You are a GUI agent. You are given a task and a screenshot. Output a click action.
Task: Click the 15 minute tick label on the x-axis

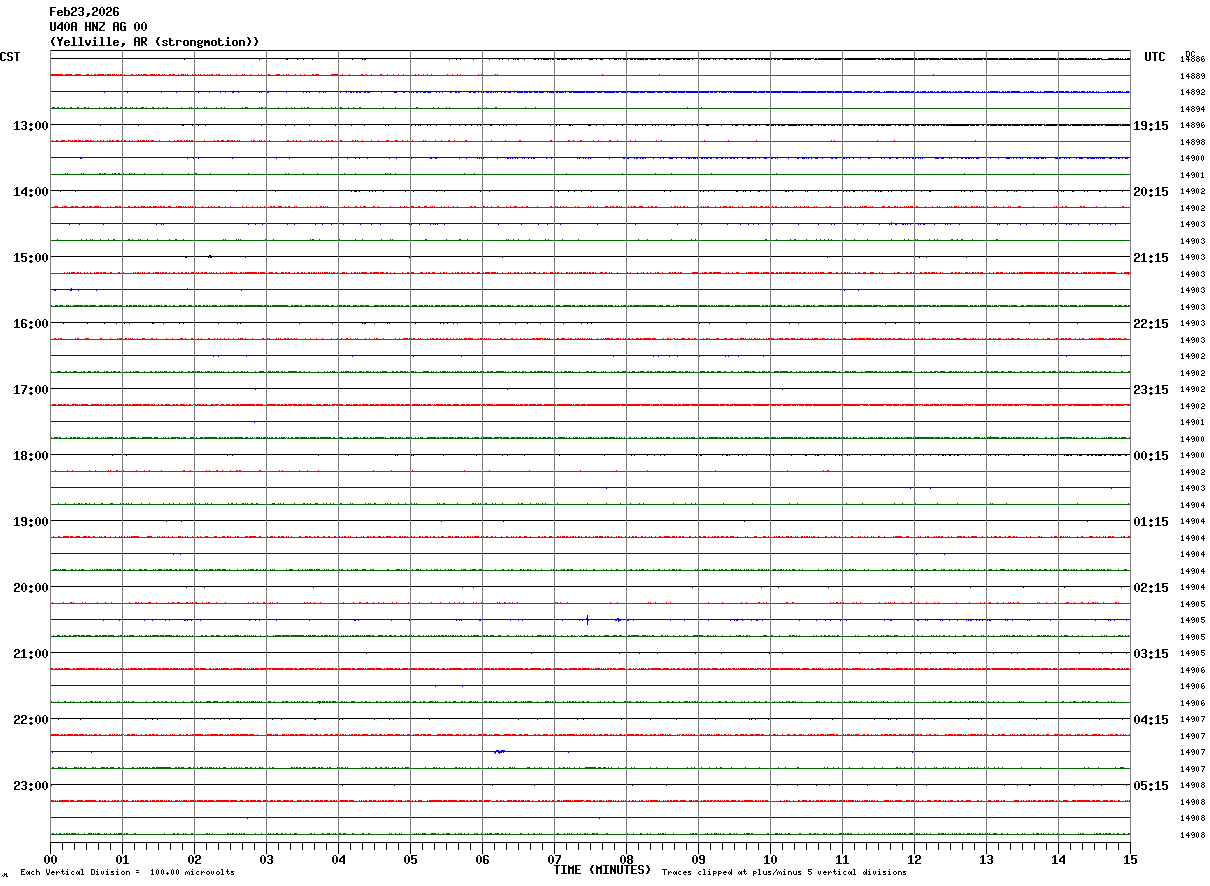point(1129,859)
